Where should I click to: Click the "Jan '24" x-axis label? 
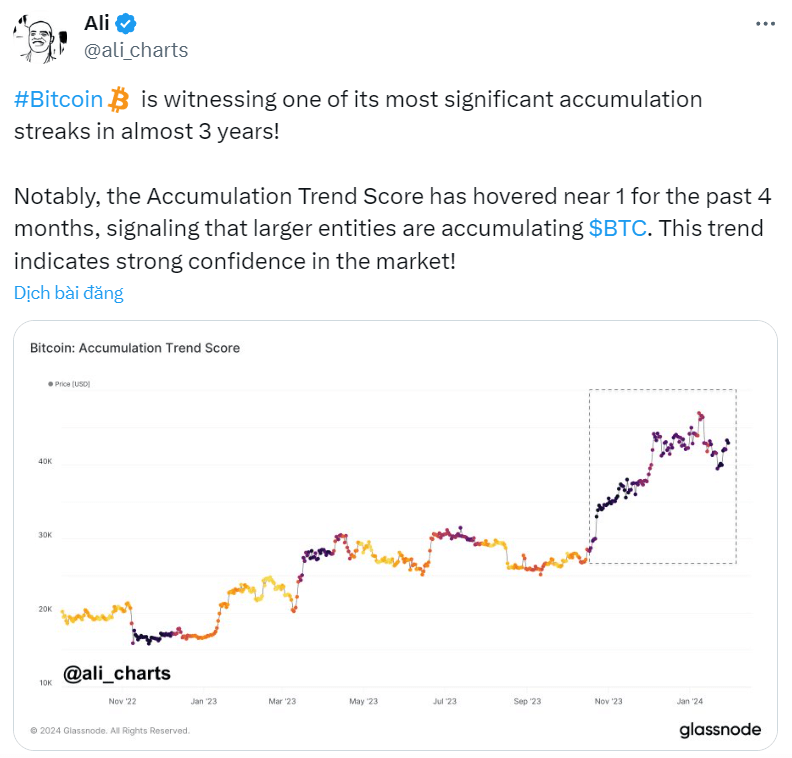pyautogui.click(x=691, y=702)
